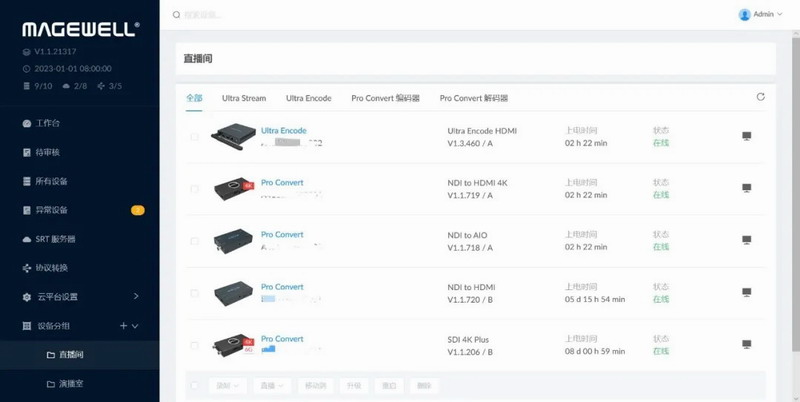Viewport: 800px width, 402px height.
Task: Select the NDI to HDMI 4K row checkbox
Action: pyautogui.click(x=195, y=188)
